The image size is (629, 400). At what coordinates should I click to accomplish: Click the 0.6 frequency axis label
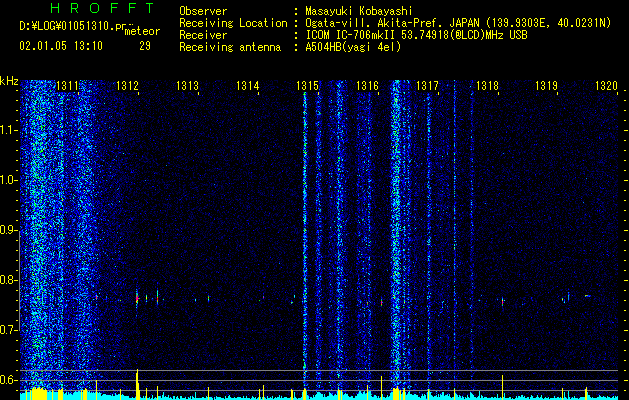(x=9, y=380)
